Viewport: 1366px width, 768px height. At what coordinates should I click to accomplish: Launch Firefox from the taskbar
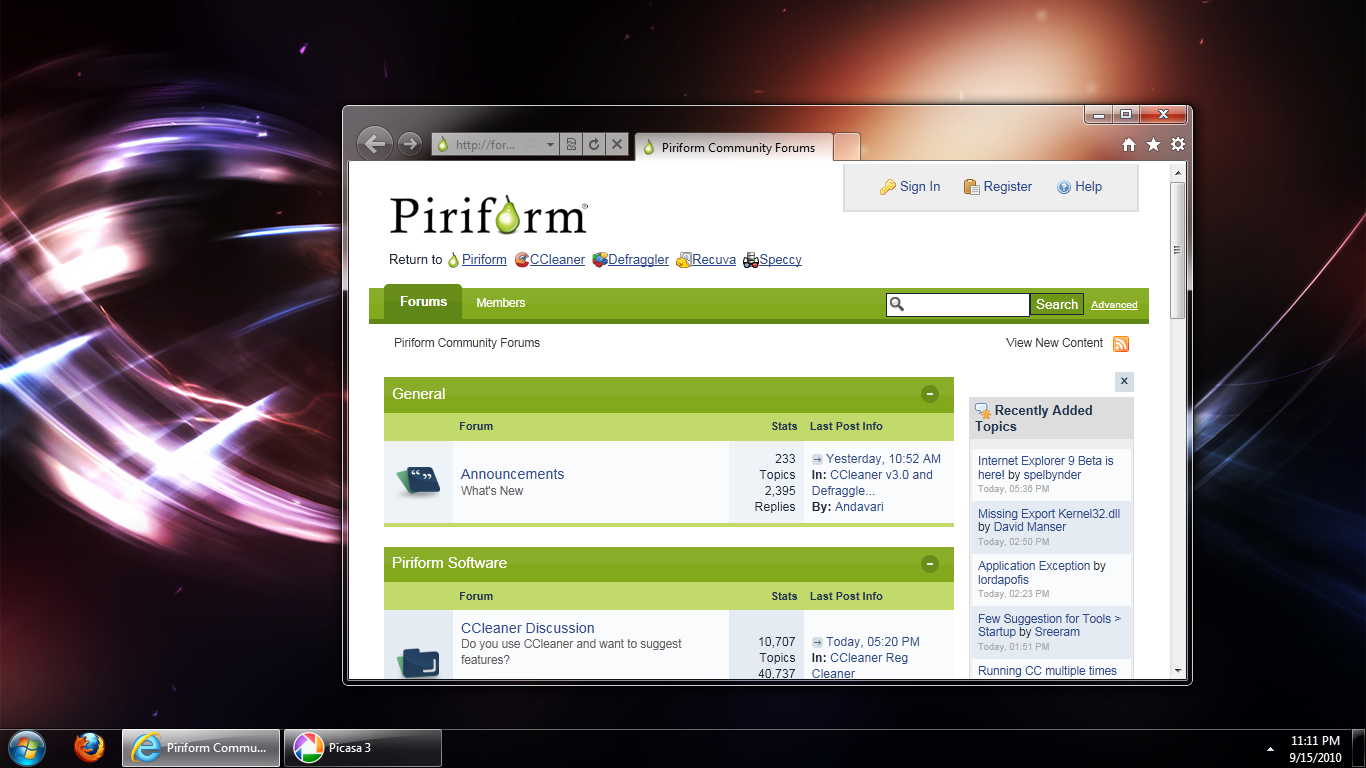point(89,747)
